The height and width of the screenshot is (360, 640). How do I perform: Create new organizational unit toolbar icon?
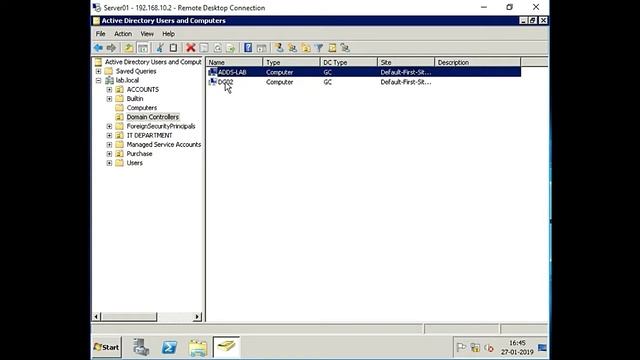pyautogui.click(x=306, y=48)
